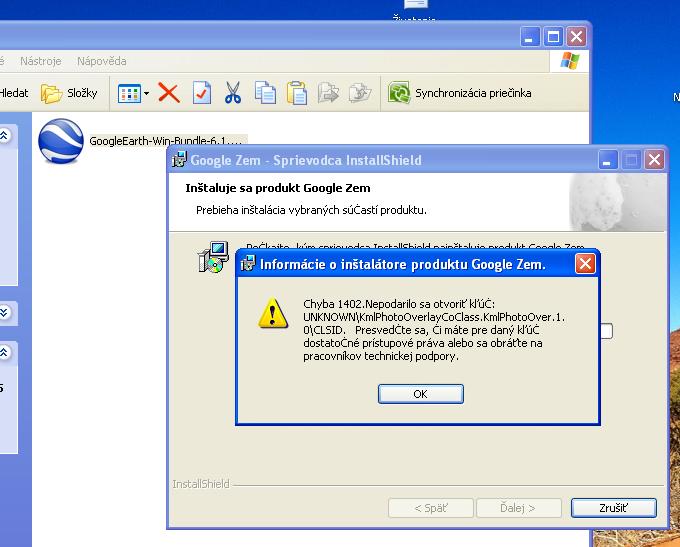
Task: Click the clipboard Paste toolbar icon
Action: (297, 94)
